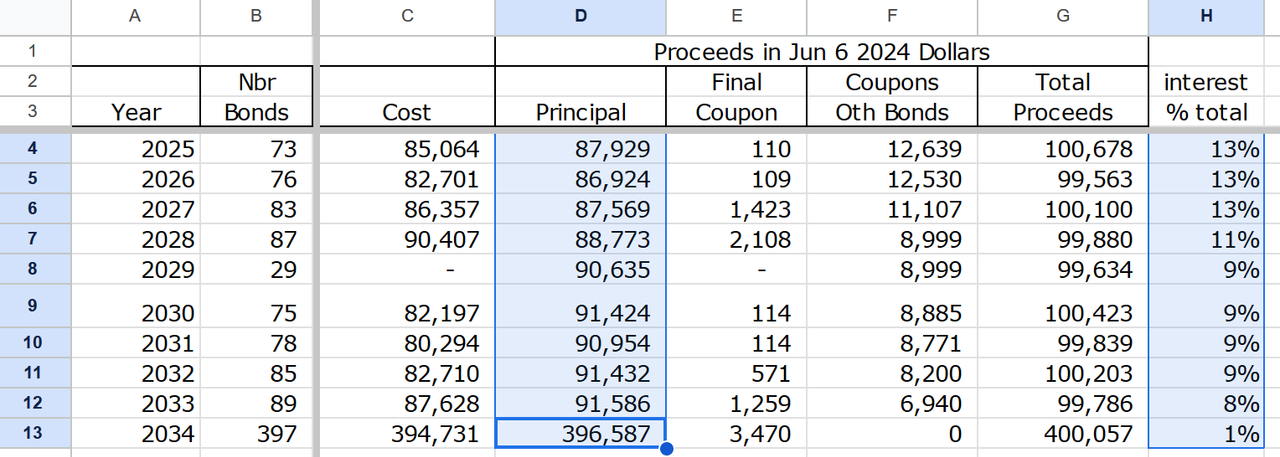Click the '% total' heading cell
Viewport: 1280px width, 457px height.
pos(1207,112)
